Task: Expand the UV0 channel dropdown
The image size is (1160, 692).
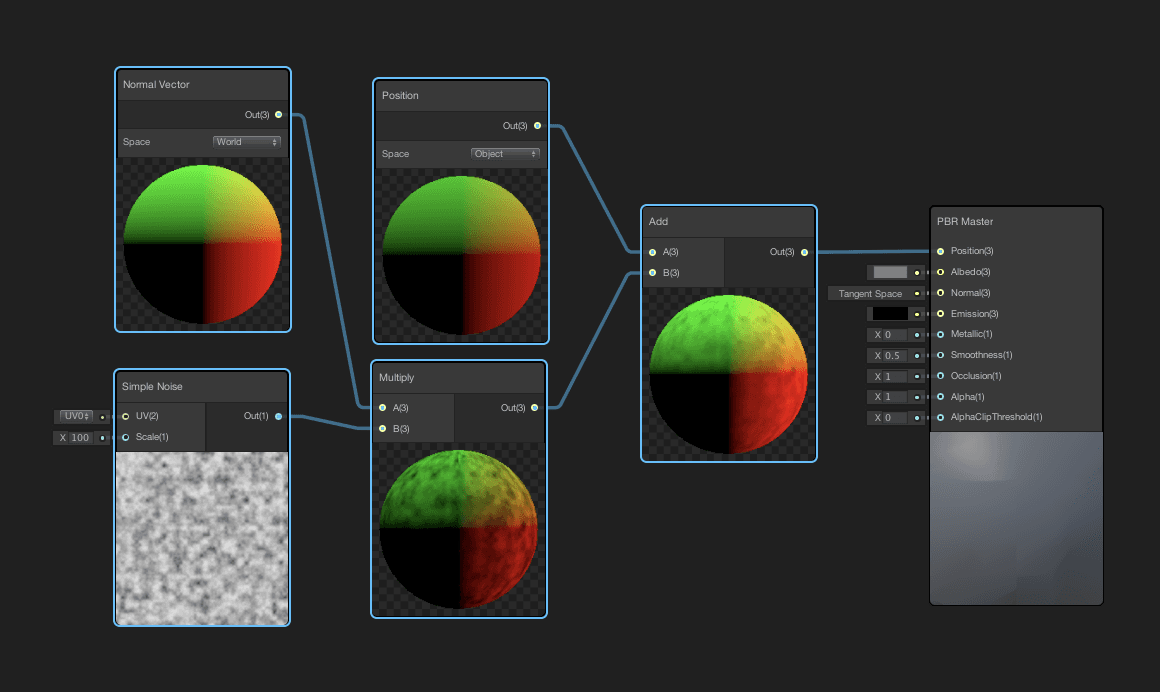Action: (76, 416)
